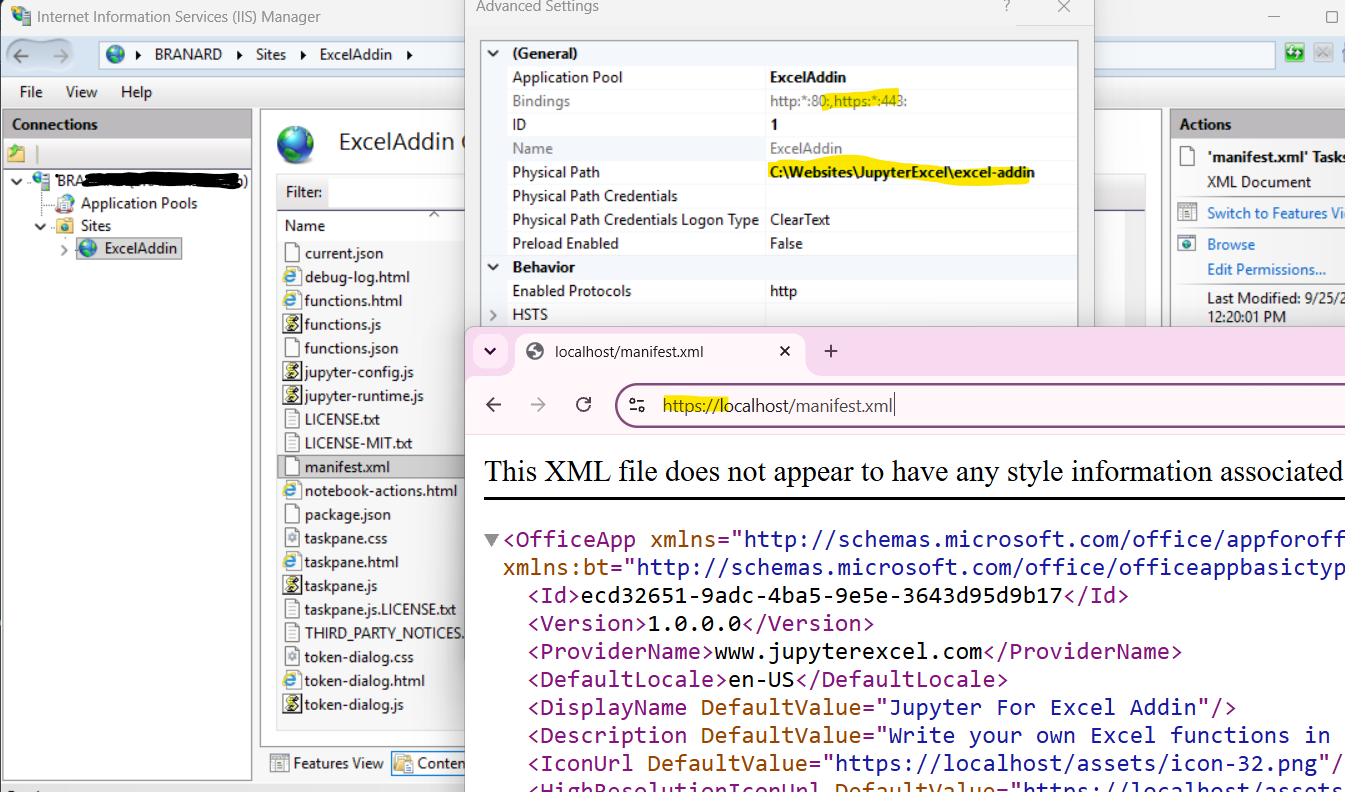Open the View menu in IIS Manager
This screenshot has width=1345, height=792.
(81, 92)
